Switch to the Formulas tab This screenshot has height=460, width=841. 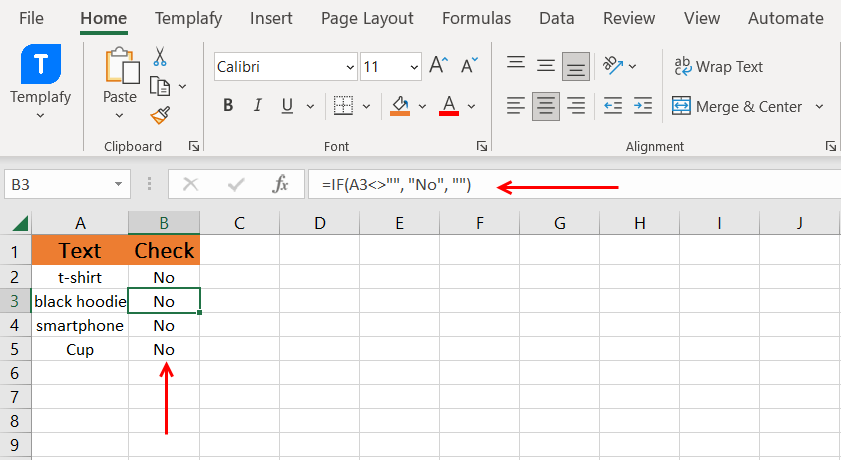[476, 18]
